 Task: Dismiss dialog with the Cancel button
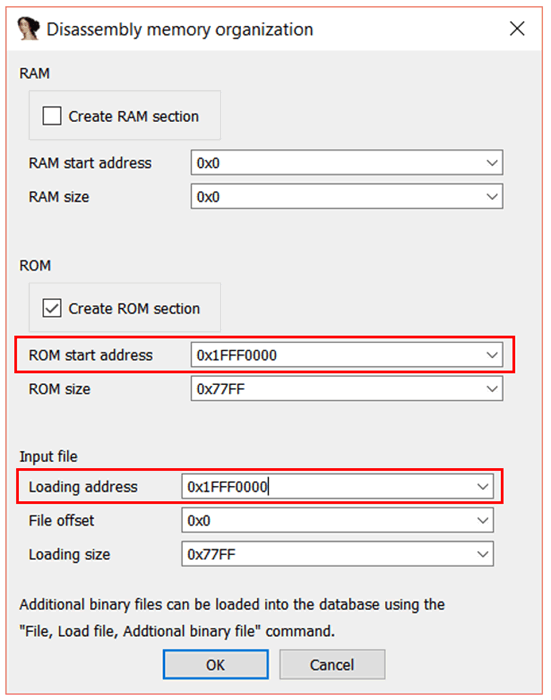332,664
